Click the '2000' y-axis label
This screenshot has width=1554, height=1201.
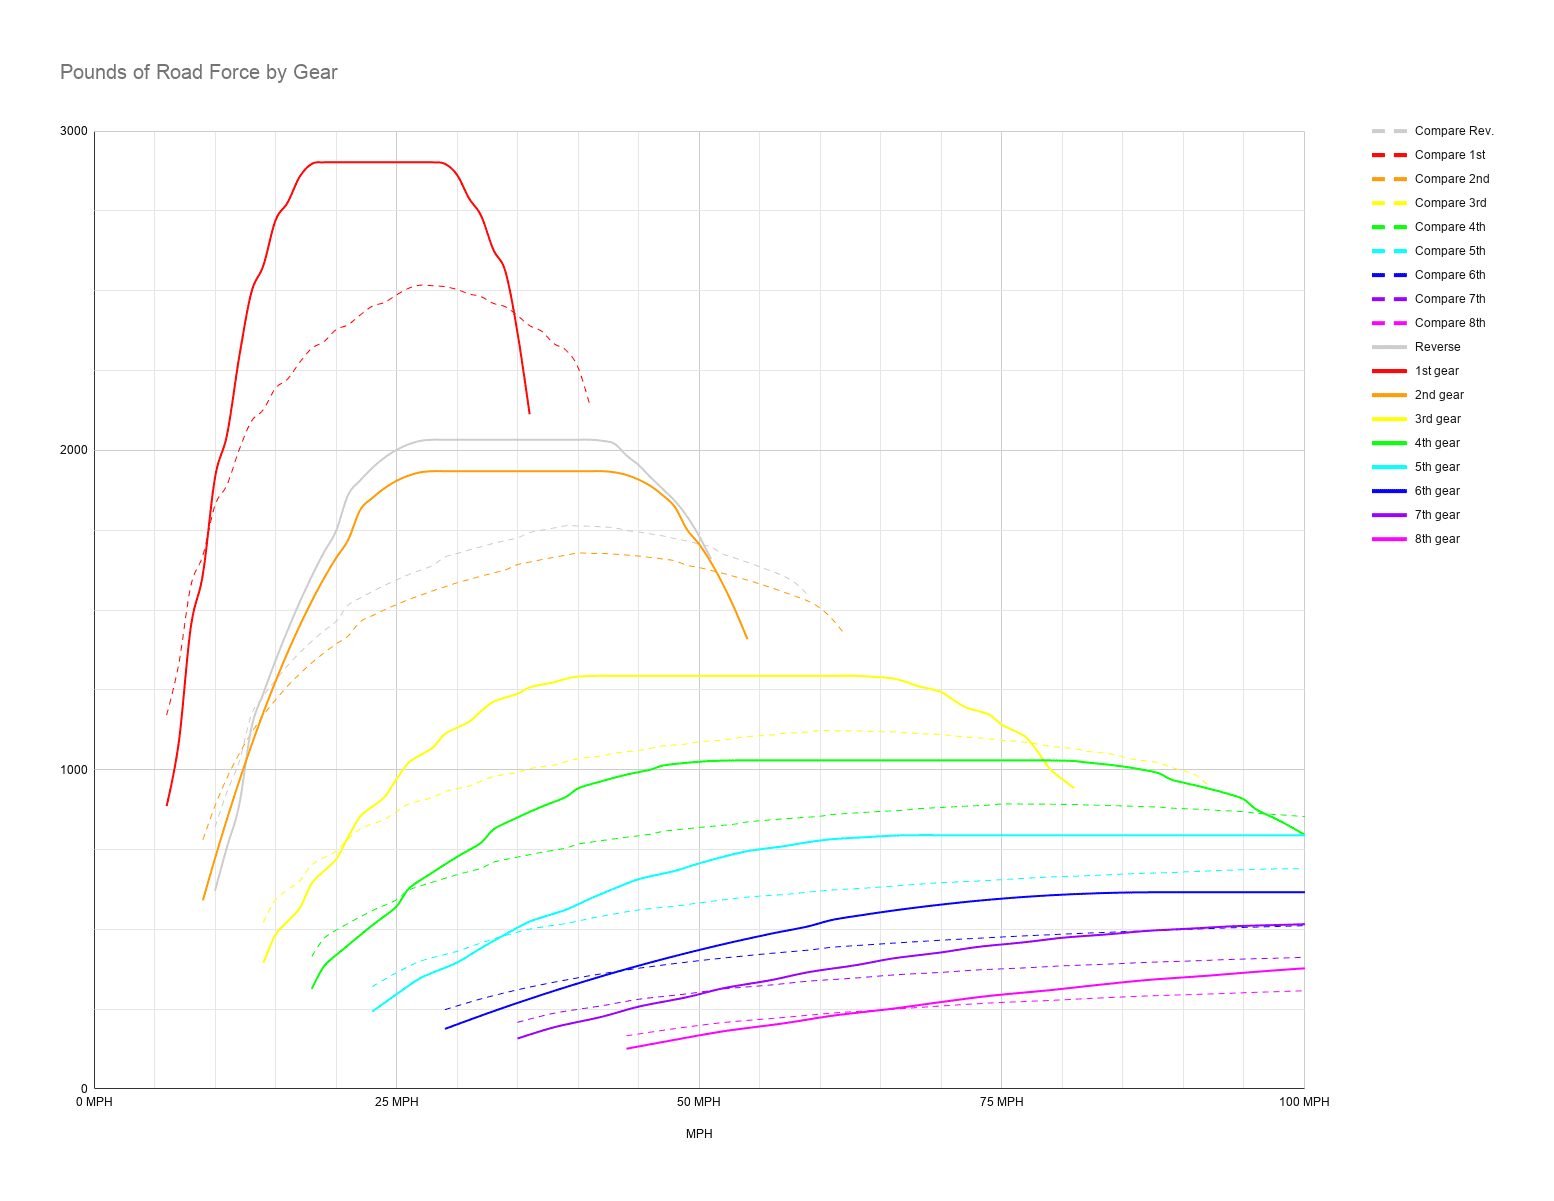(74, 450)
